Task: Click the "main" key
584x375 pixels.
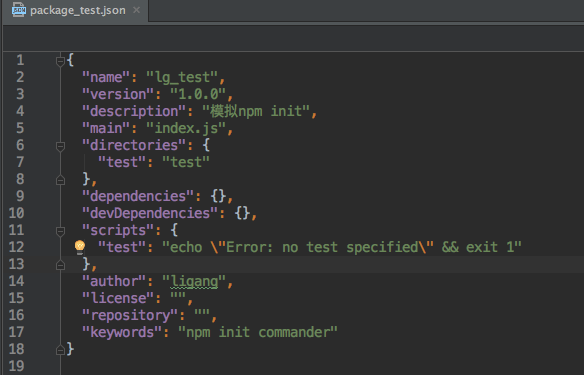Action: [x=106, y=128]
